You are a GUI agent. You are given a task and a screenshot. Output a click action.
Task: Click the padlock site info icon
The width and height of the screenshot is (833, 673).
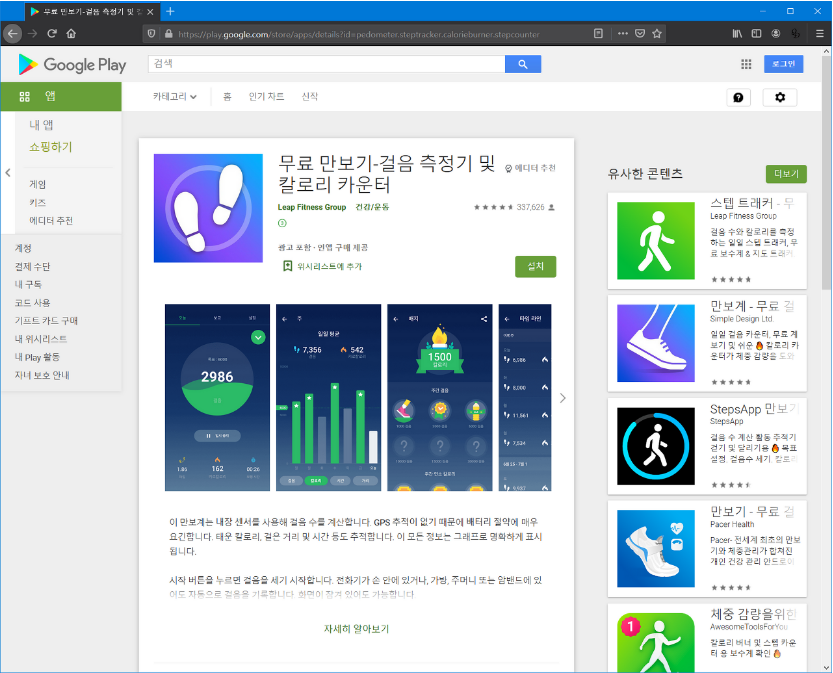point(168,33)
